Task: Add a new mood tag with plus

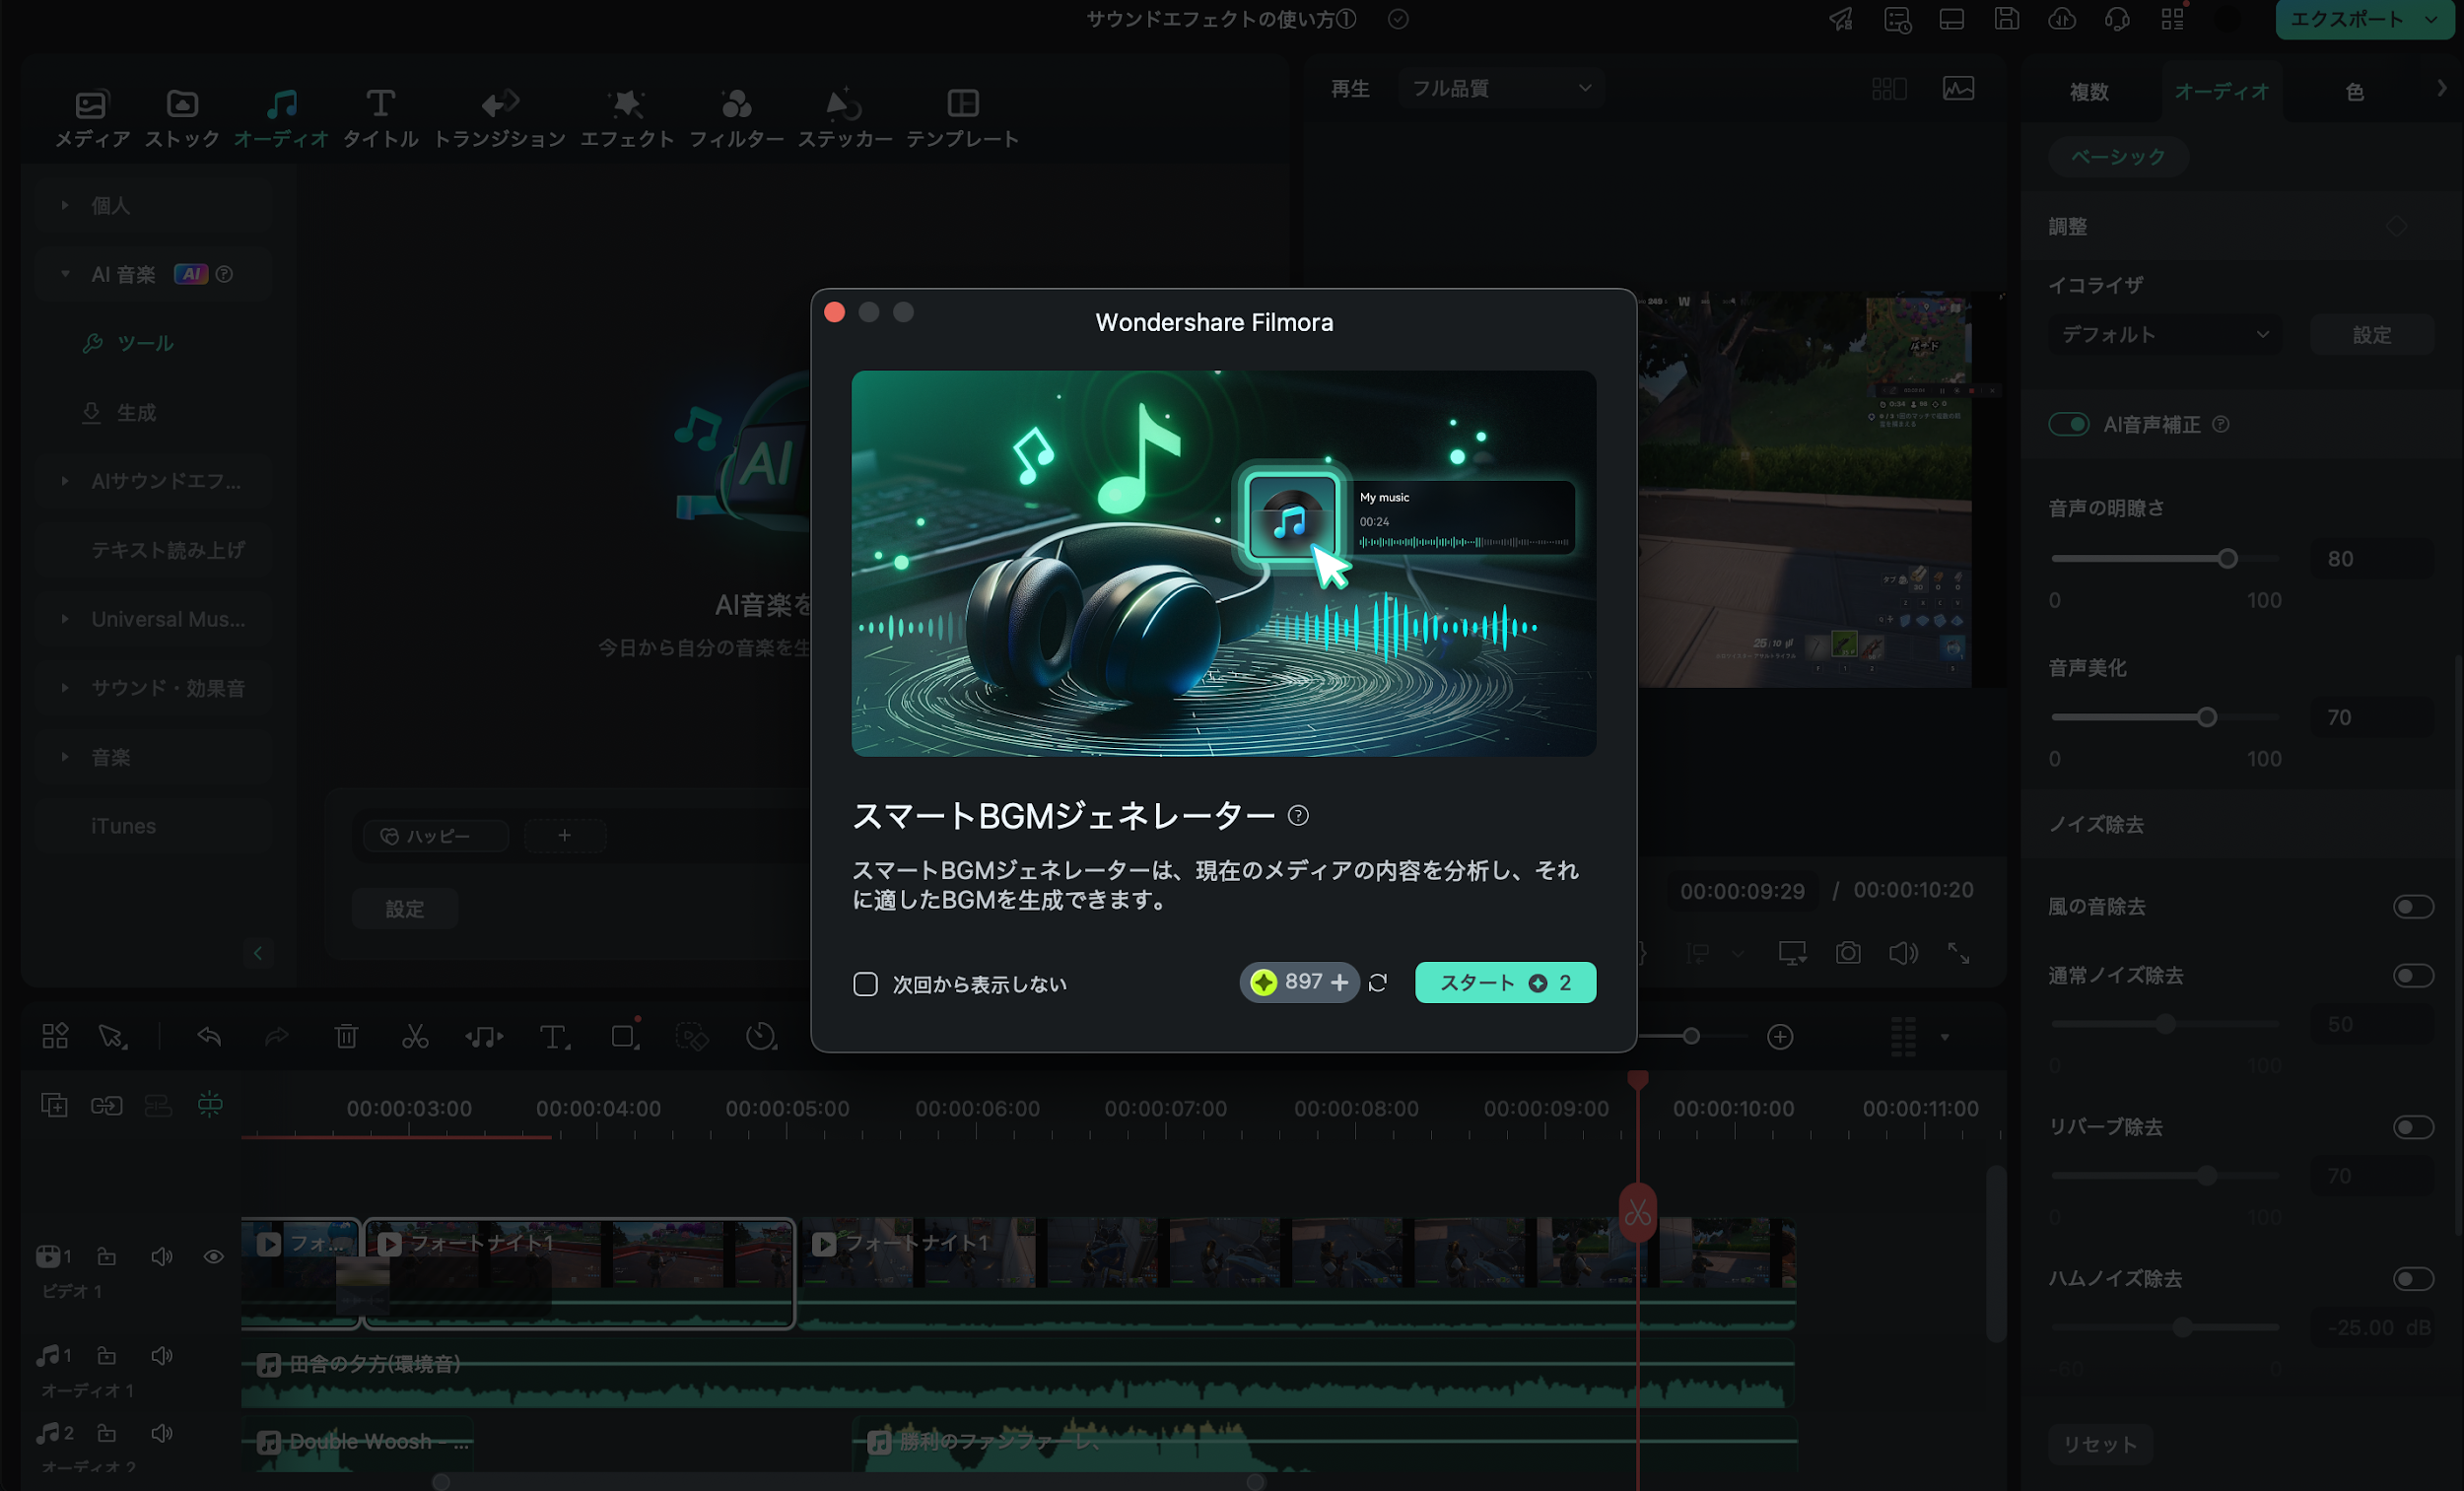Action: 564,835
